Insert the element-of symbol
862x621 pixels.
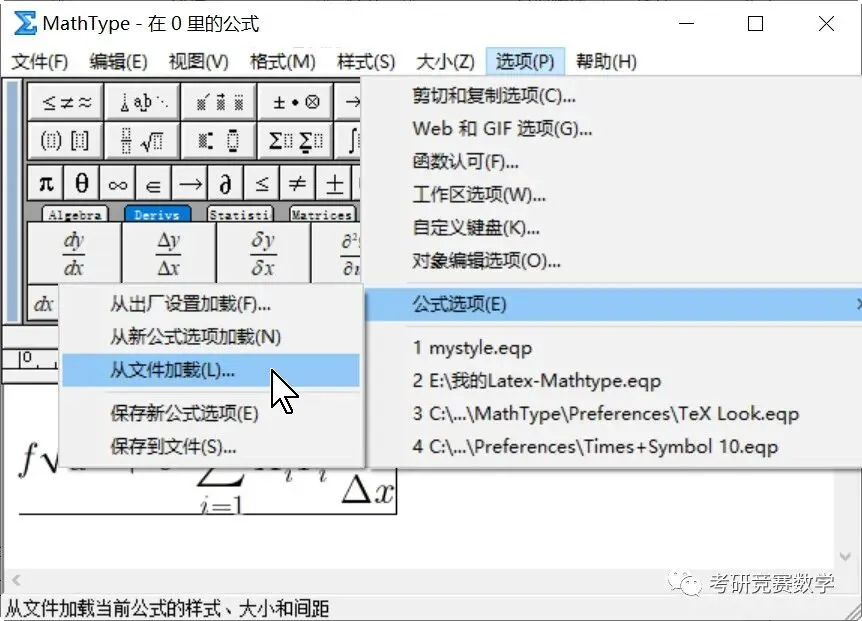[153, 183]
